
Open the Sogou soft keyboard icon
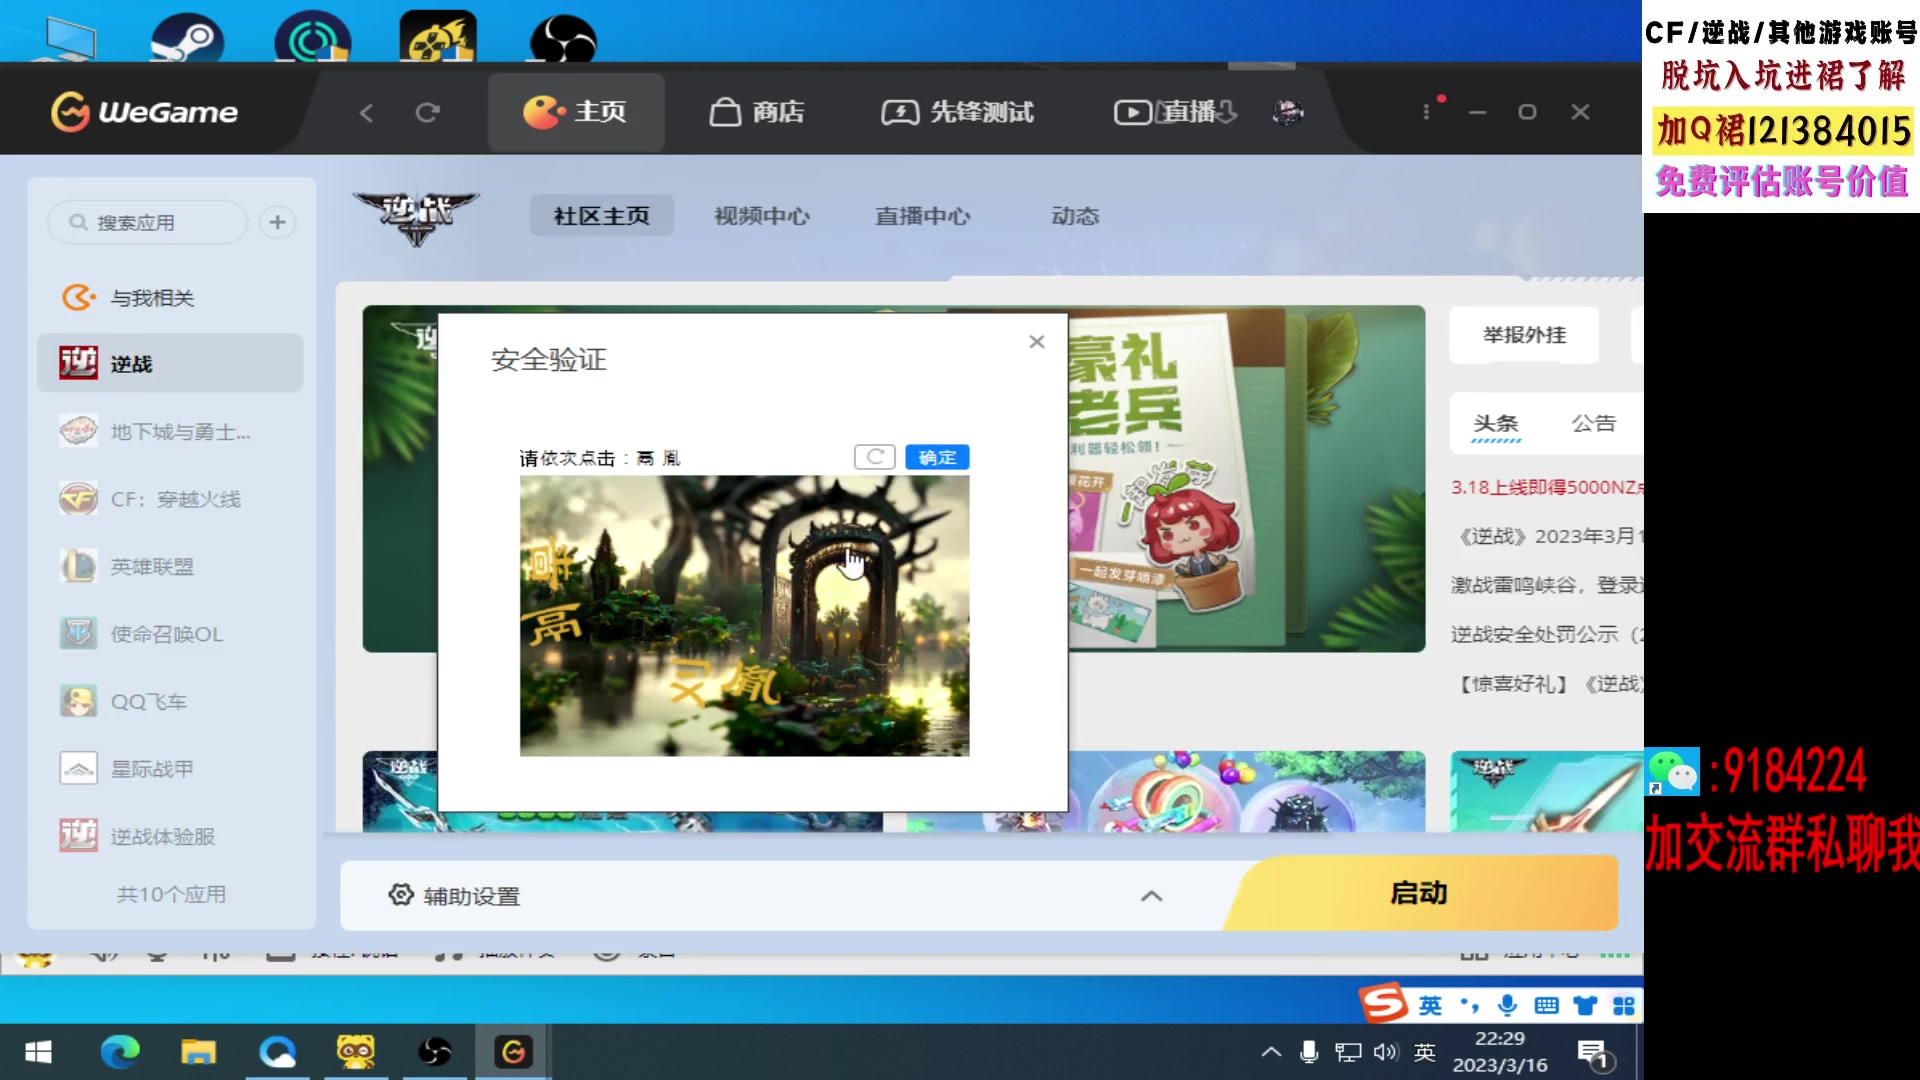1546,1005
